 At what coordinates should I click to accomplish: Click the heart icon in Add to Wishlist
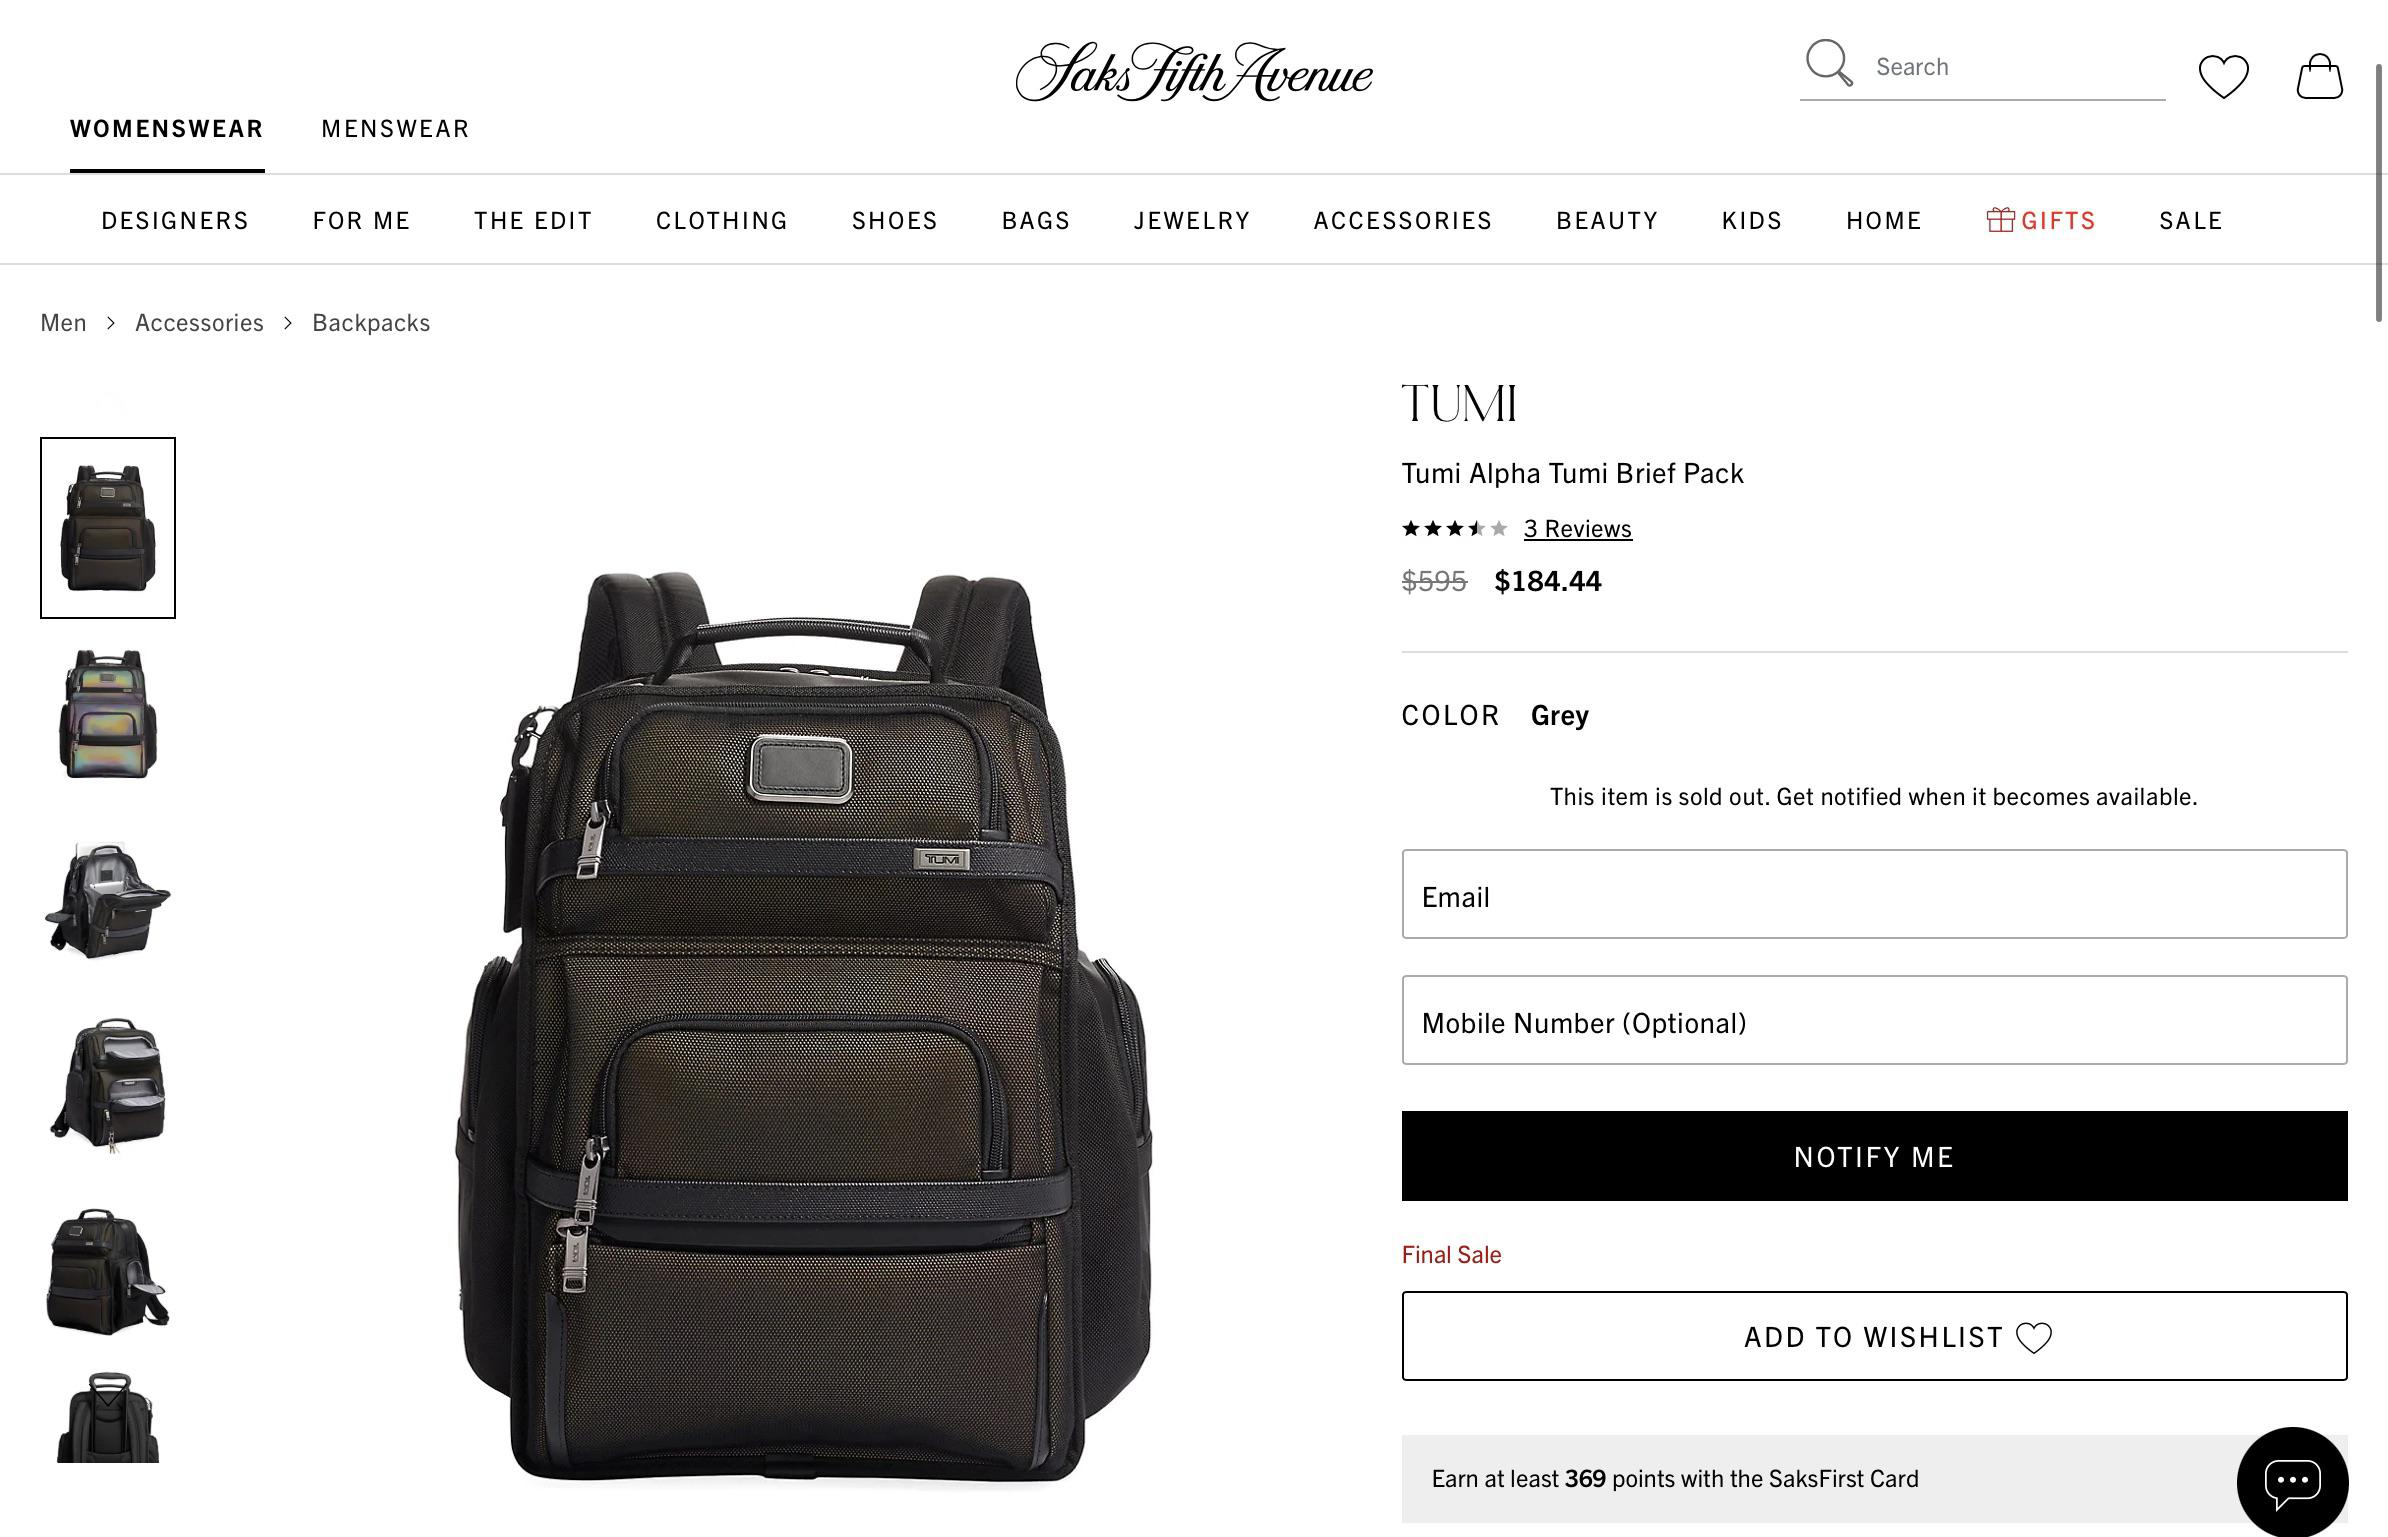point(2034,1338)
